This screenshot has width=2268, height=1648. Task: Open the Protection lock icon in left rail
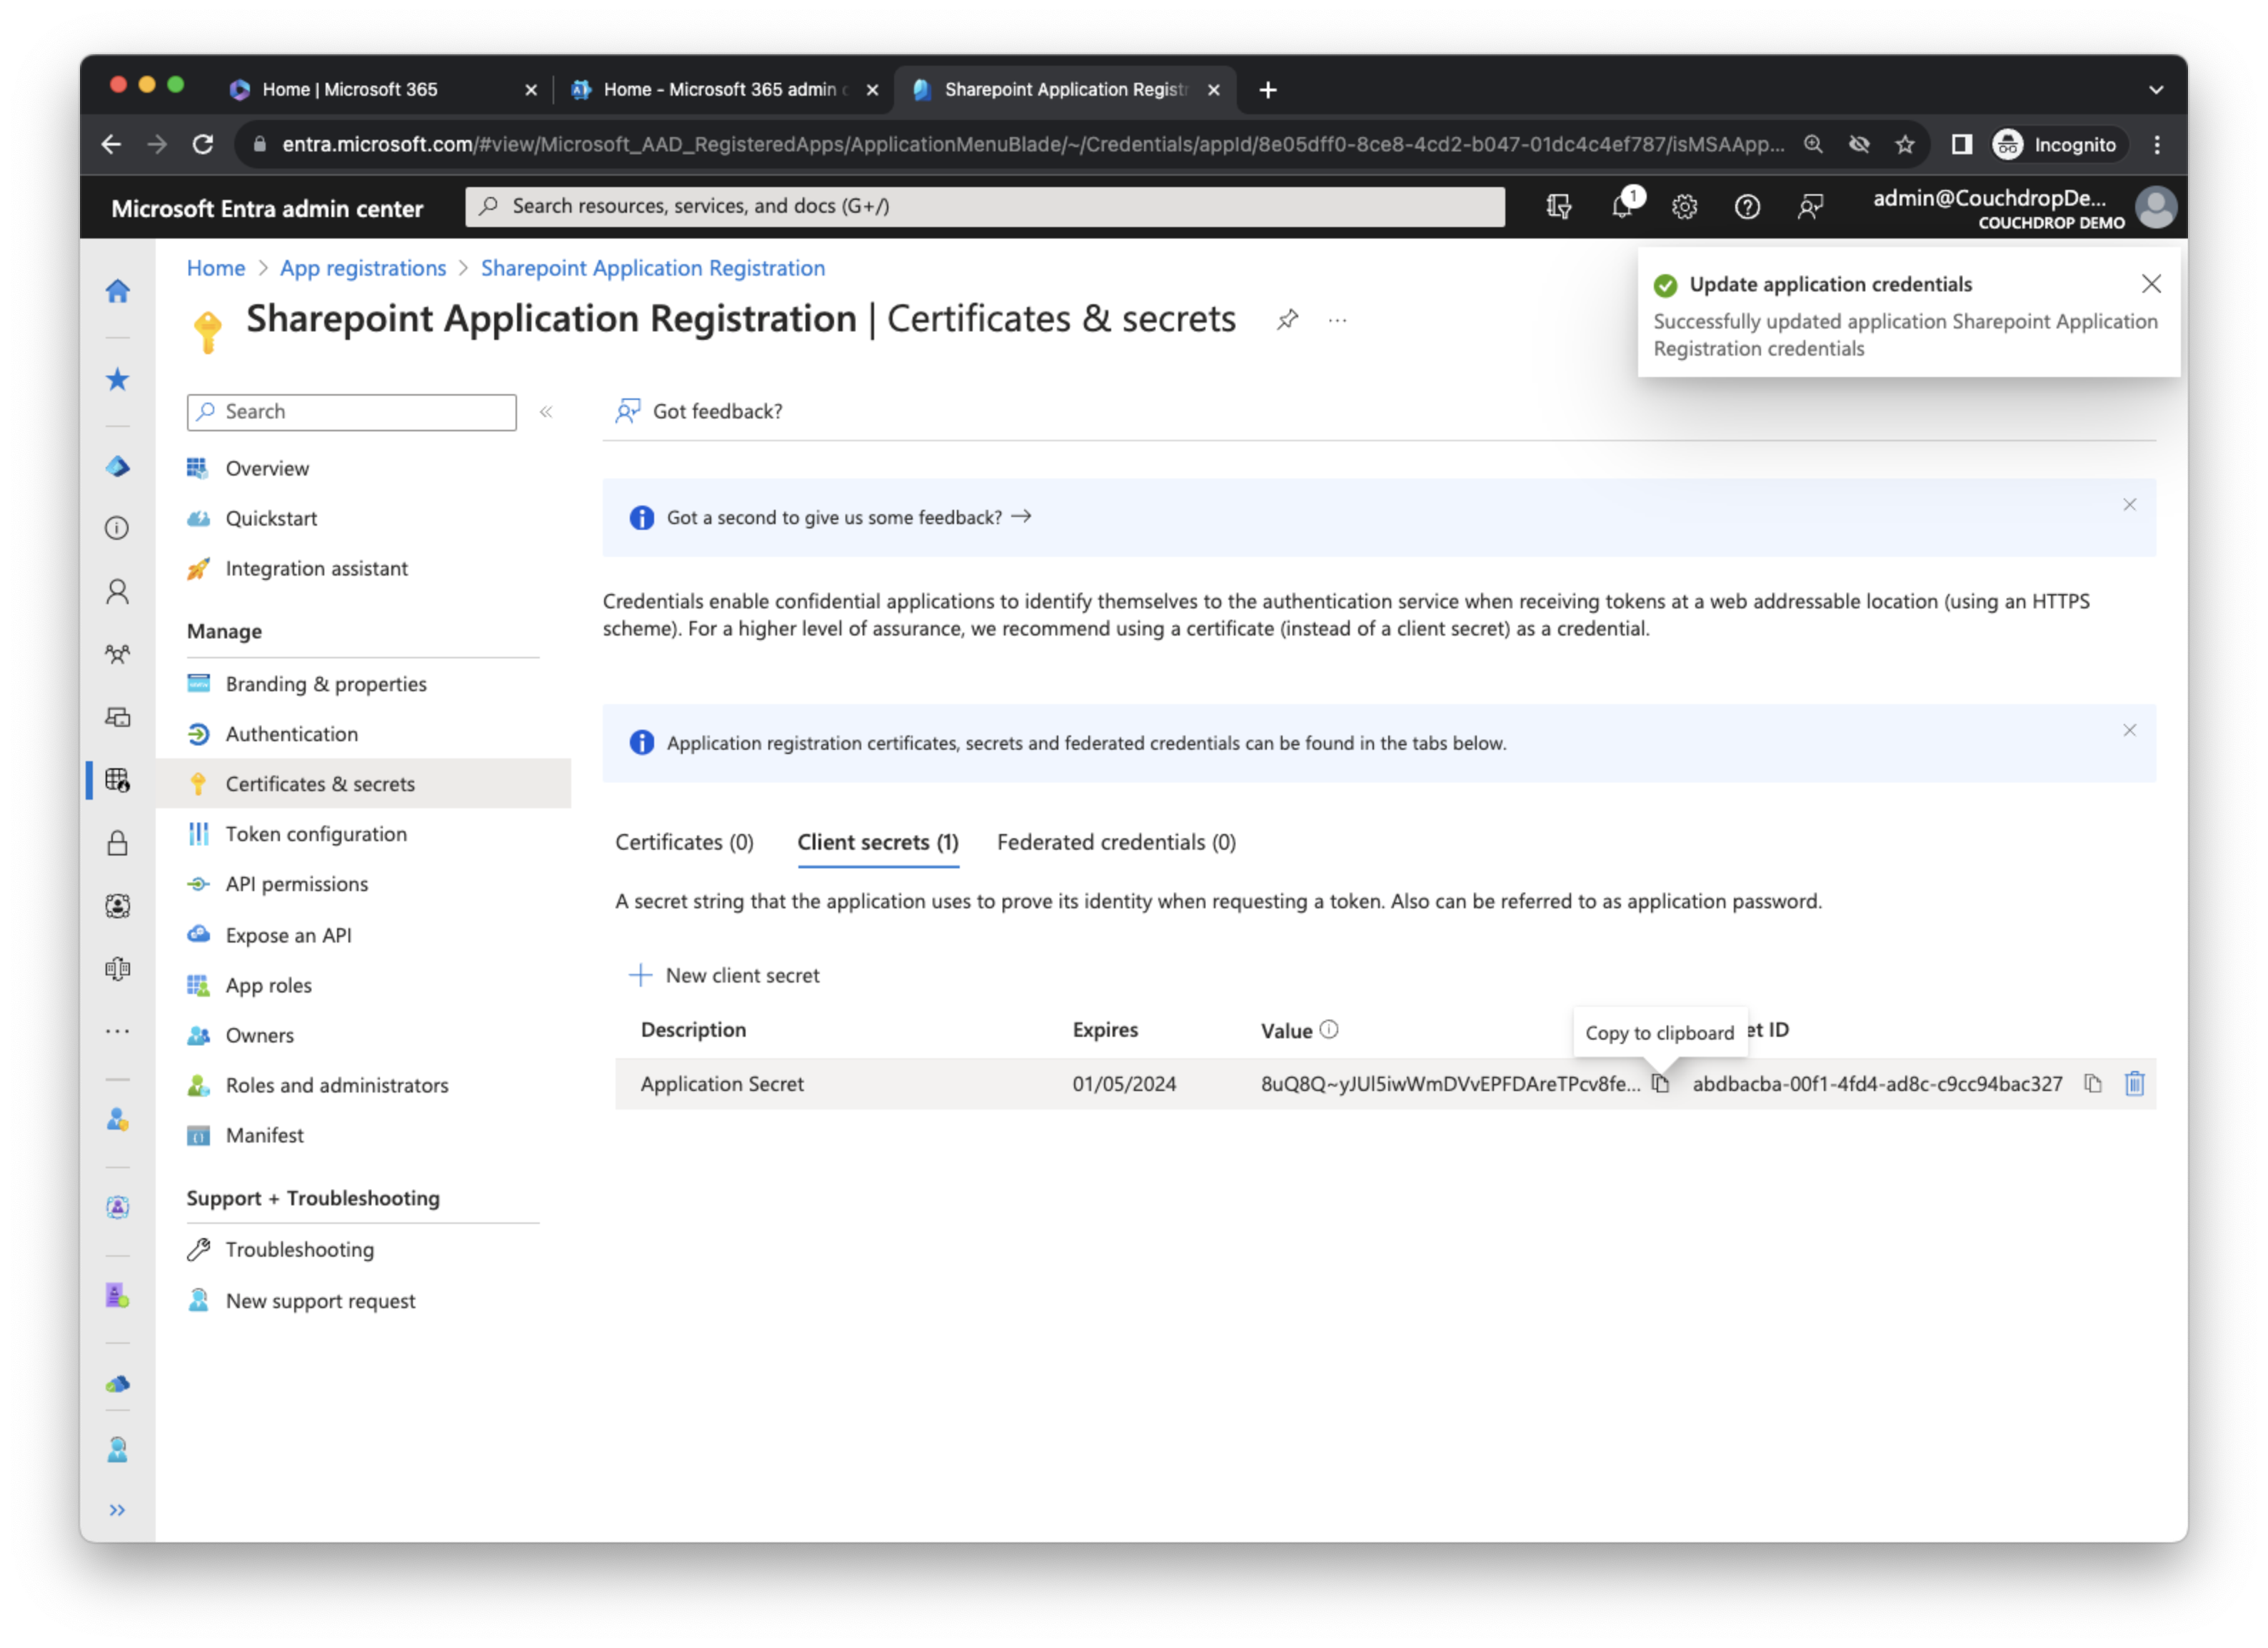(117, 843)
